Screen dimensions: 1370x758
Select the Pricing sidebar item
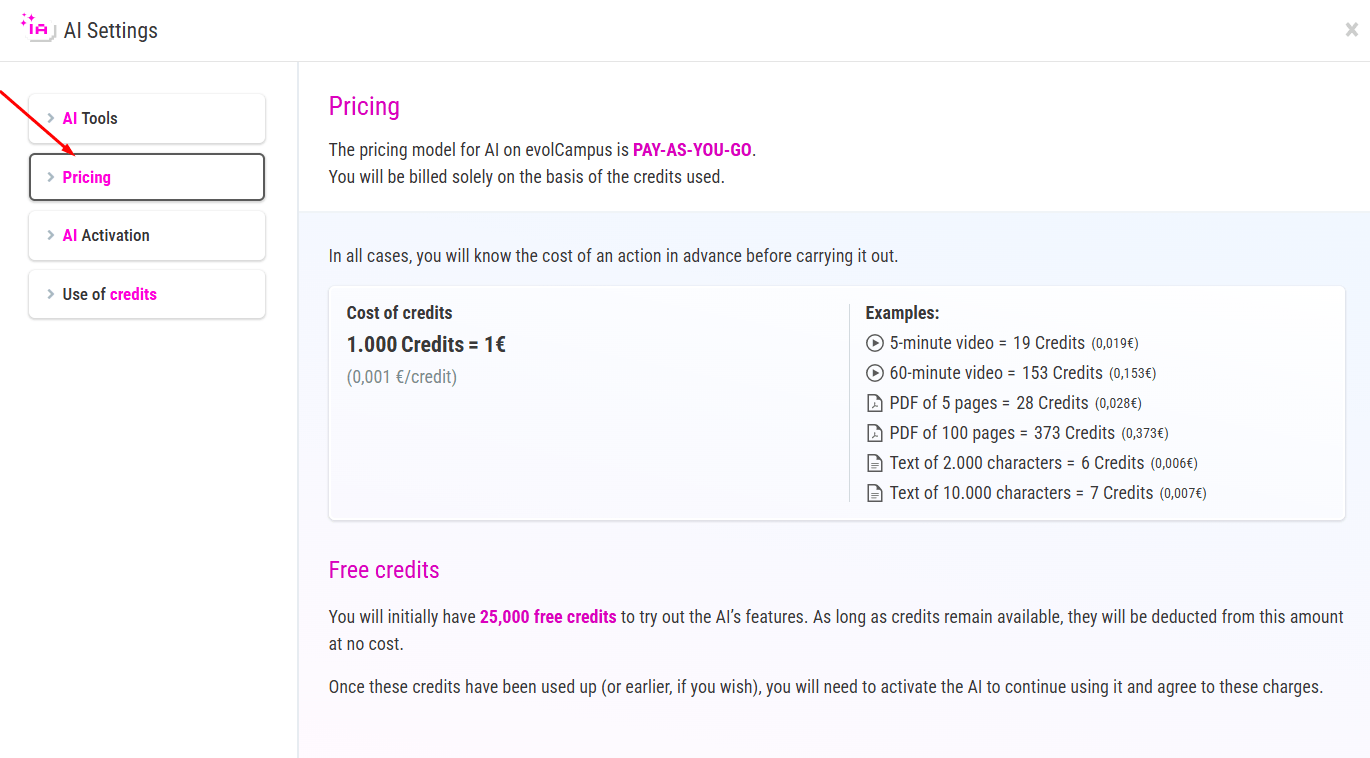147,177
